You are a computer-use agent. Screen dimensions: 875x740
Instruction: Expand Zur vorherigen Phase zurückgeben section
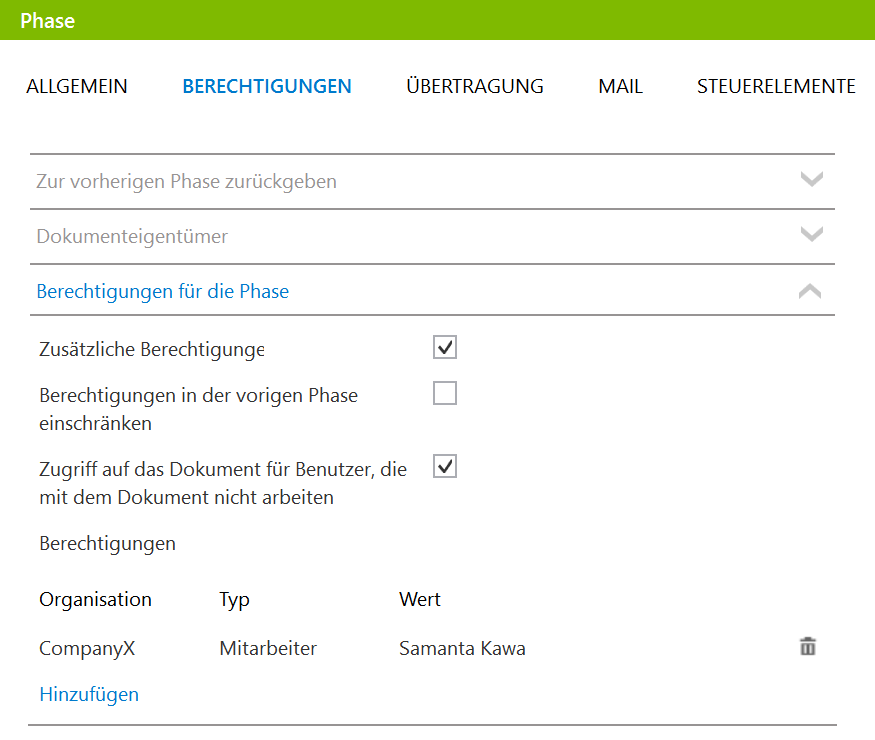point(432,181)
